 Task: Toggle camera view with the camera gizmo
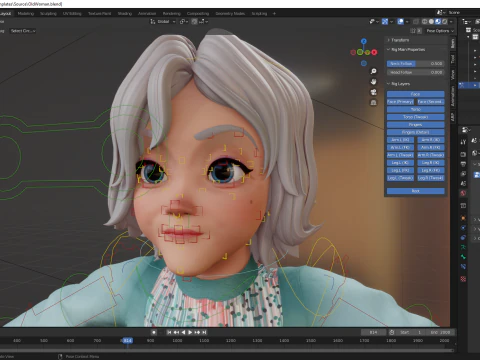point(373,92)
